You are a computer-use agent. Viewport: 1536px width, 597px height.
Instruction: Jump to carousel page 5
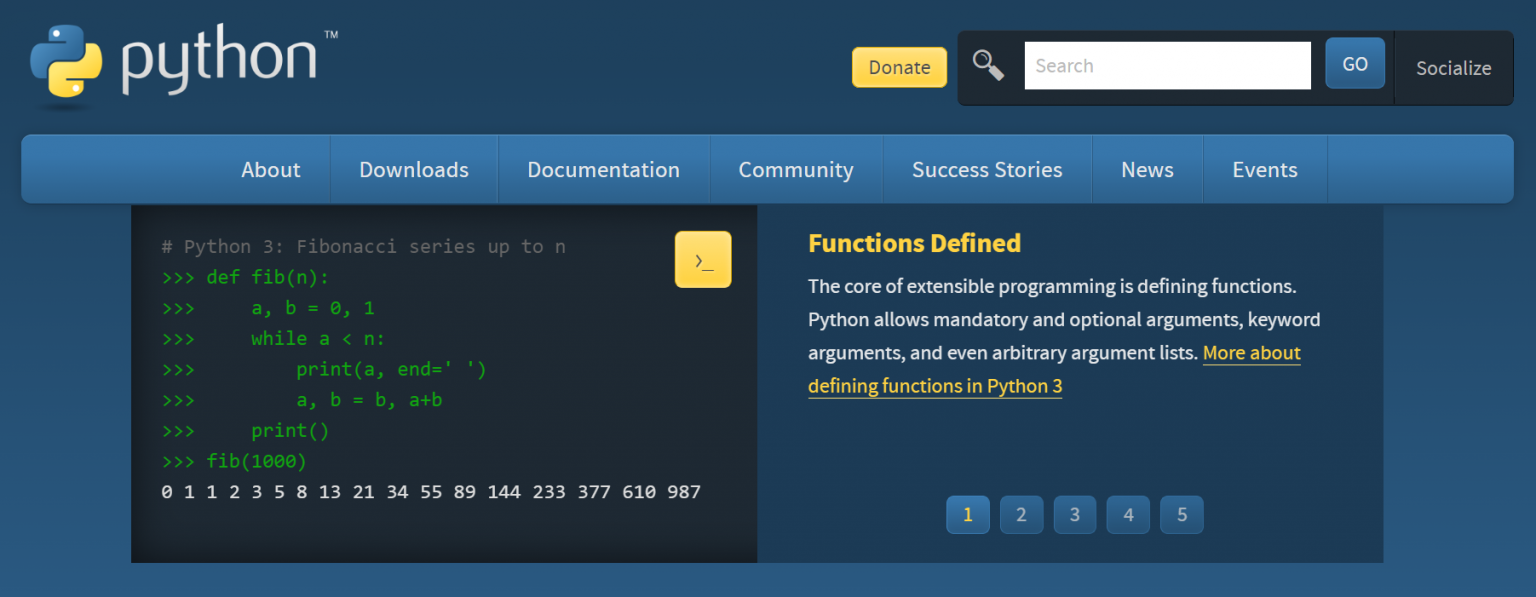(x=1181, y=514)
